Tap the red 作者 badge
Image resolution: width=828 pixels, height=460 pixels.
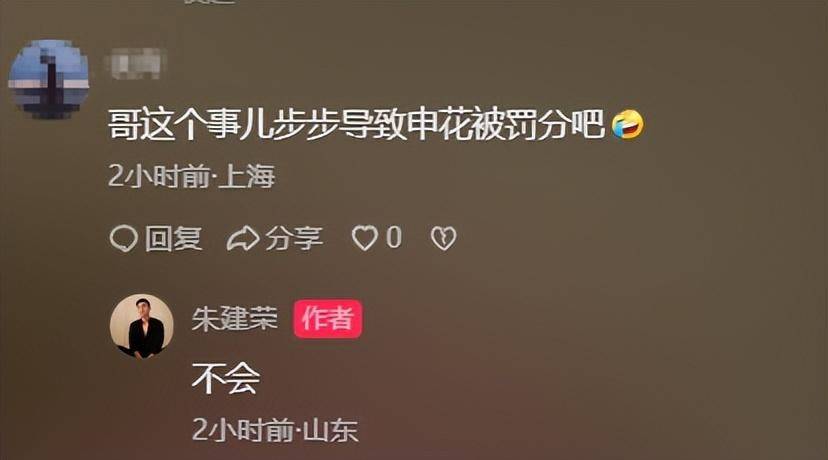328,318
